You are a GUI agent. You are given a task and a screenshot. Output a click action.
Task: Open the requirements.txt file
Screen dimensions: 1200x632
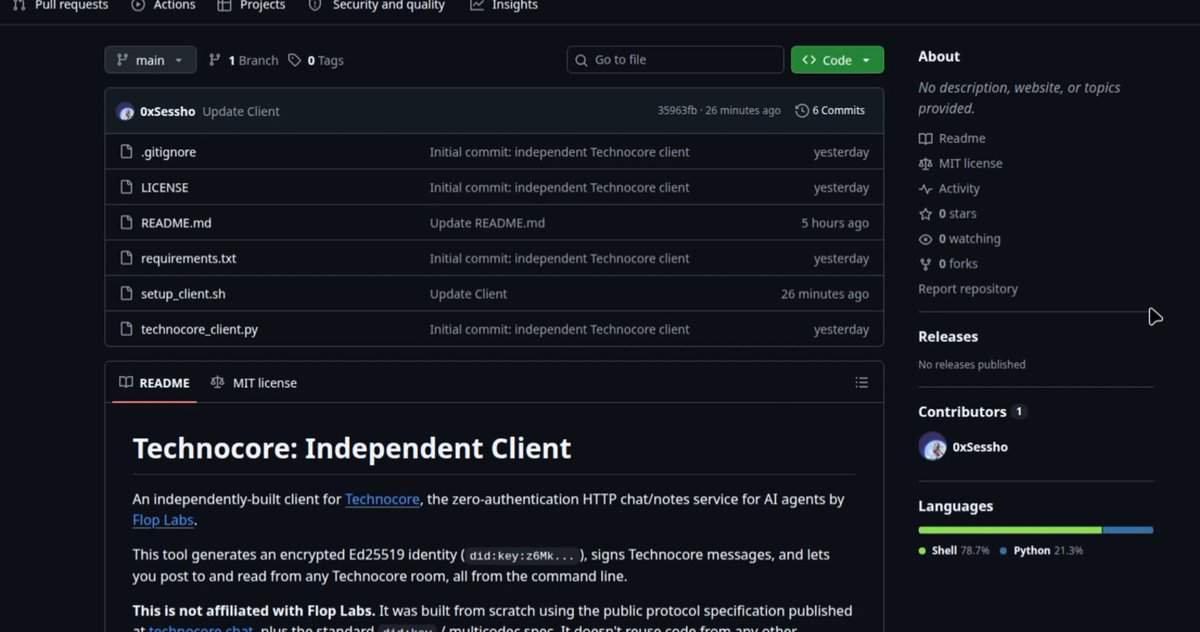[188, 258]
